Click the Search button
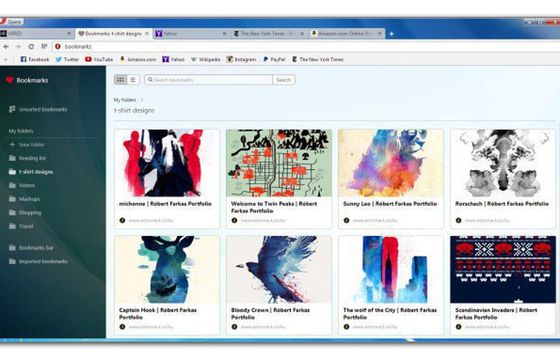This screenshot has height=360, width=560. [284, 80]
